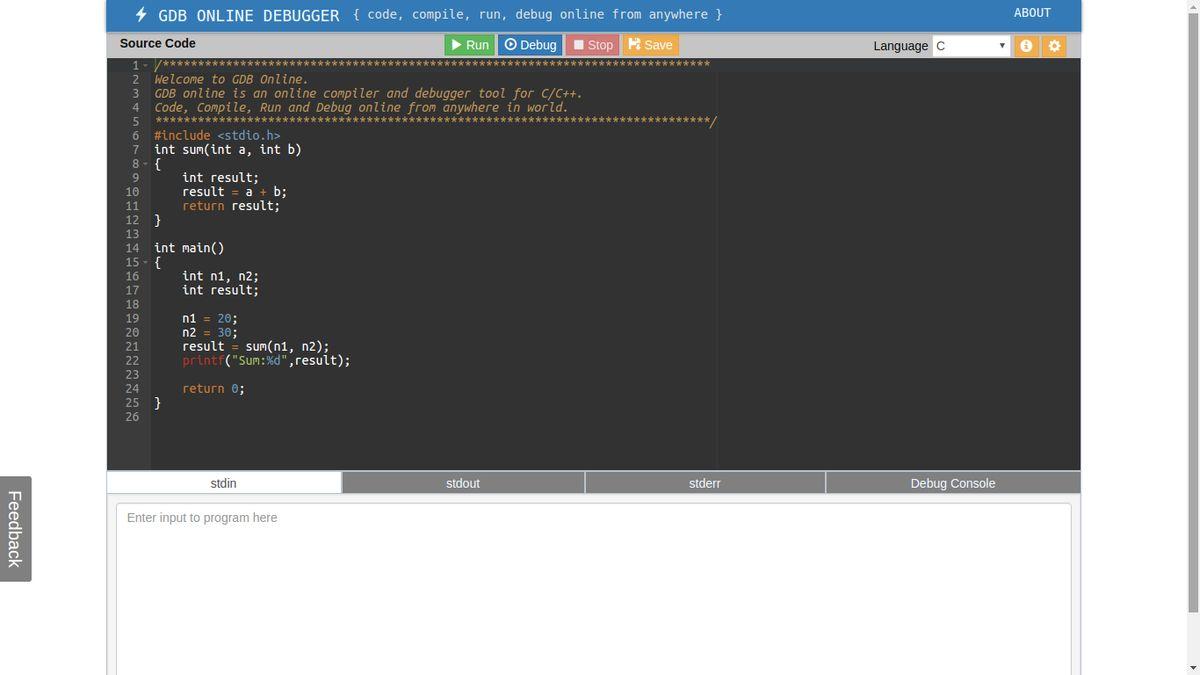Click the code line 'return result;'
Viewport: 1200px width, 675px height.
click(x=231, y=206)
